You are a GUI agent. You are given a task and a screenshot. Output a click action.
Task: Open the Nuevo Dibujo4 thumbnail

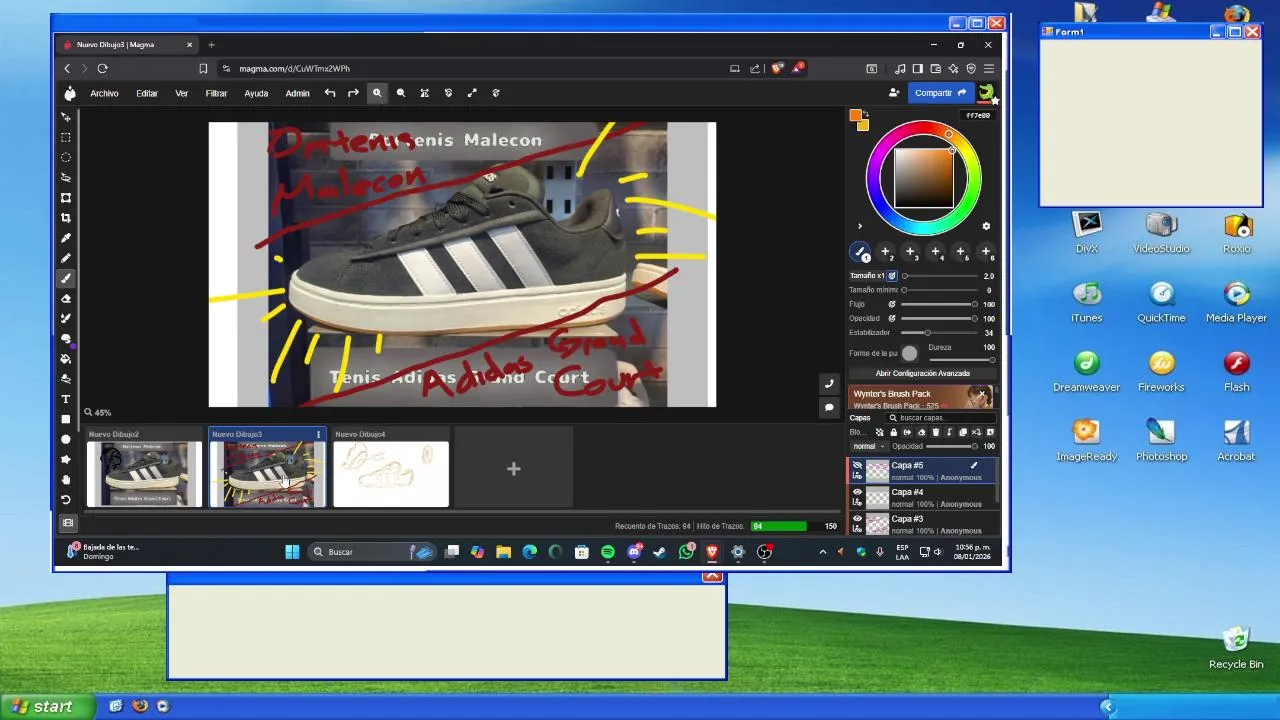[x=391, y=474]
